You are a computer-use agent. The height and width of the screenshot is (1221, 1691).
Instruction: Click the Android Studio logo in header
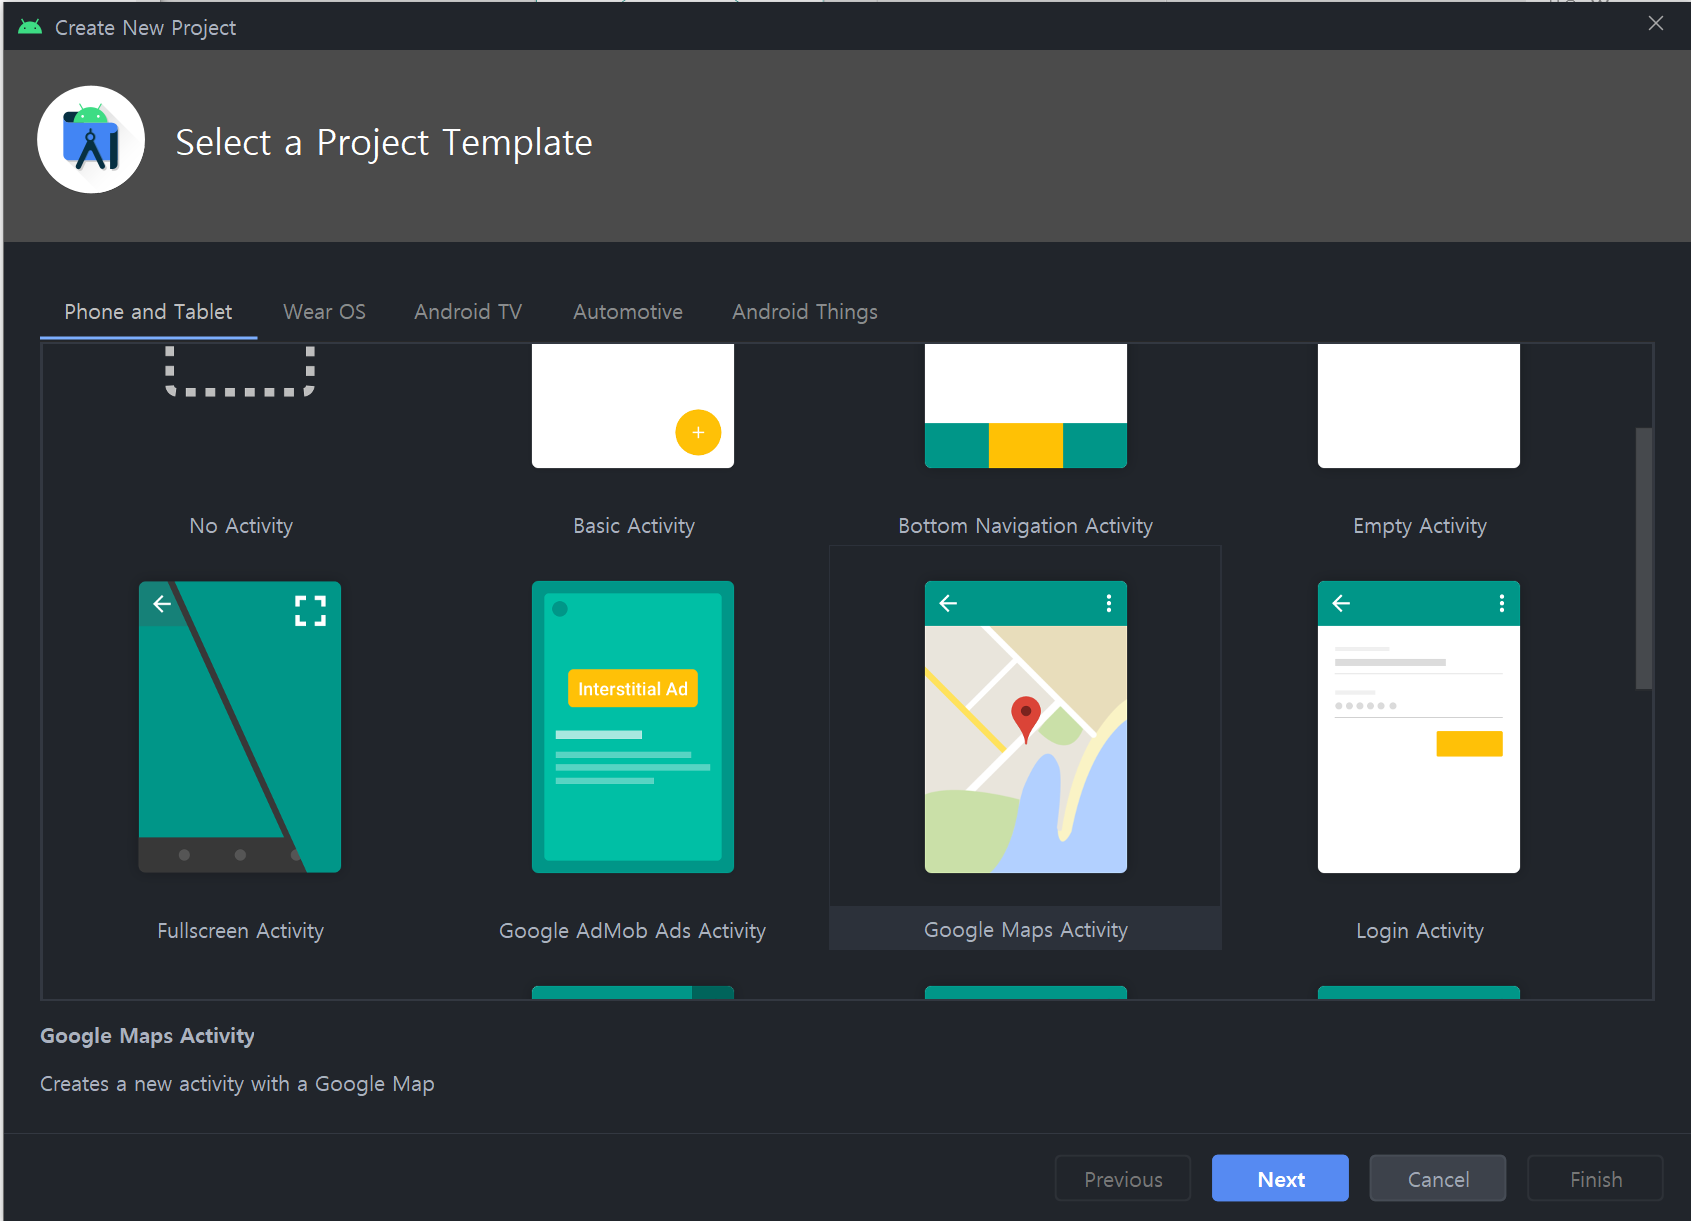click(x=91, y=140)
